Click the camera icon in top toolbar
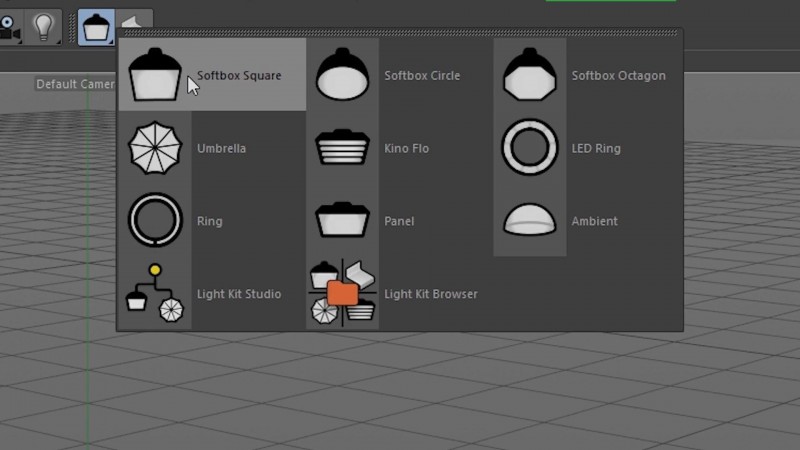 (x=10, y=26)
